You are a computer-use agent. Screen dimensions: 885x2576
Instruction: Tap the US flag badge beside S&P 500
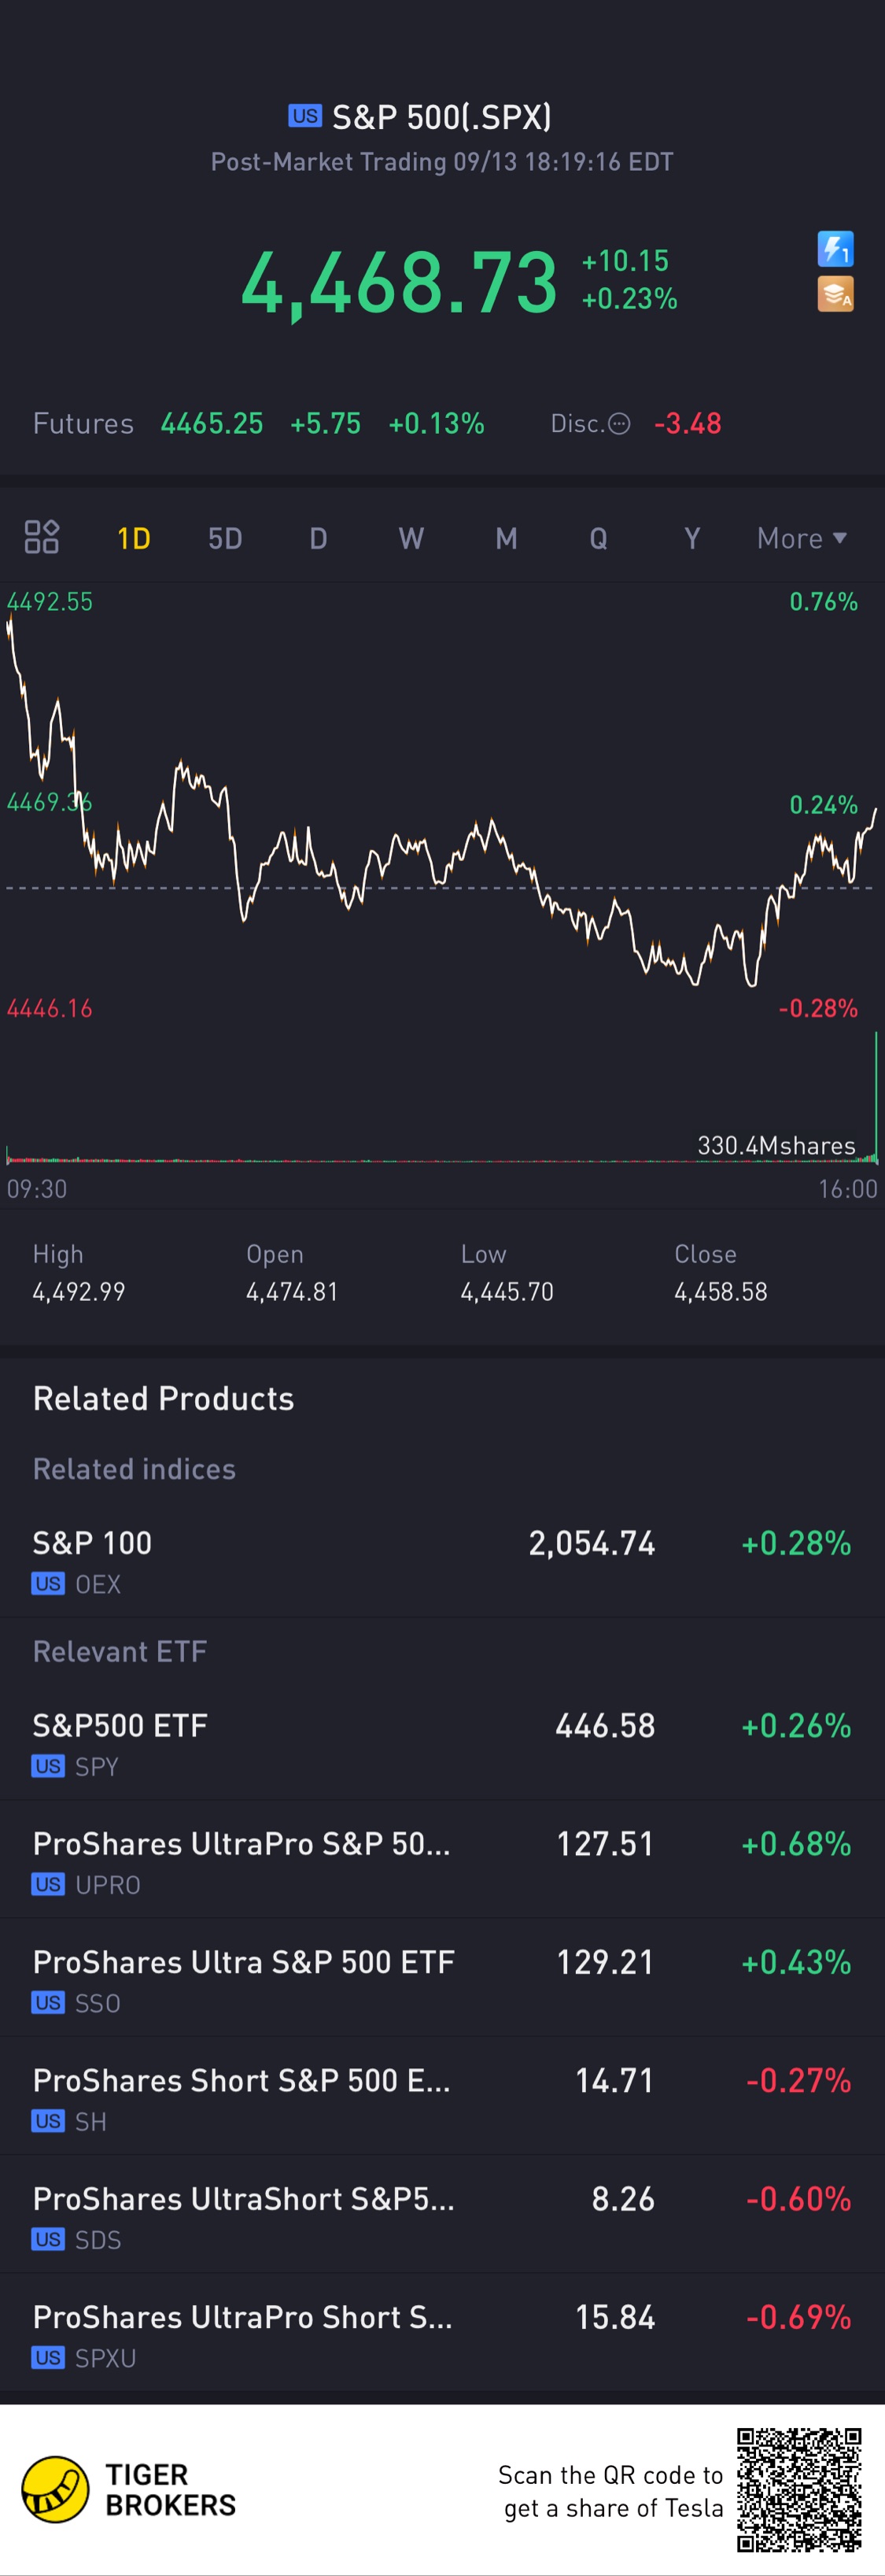pyautogui.click(x=305, y=116)
